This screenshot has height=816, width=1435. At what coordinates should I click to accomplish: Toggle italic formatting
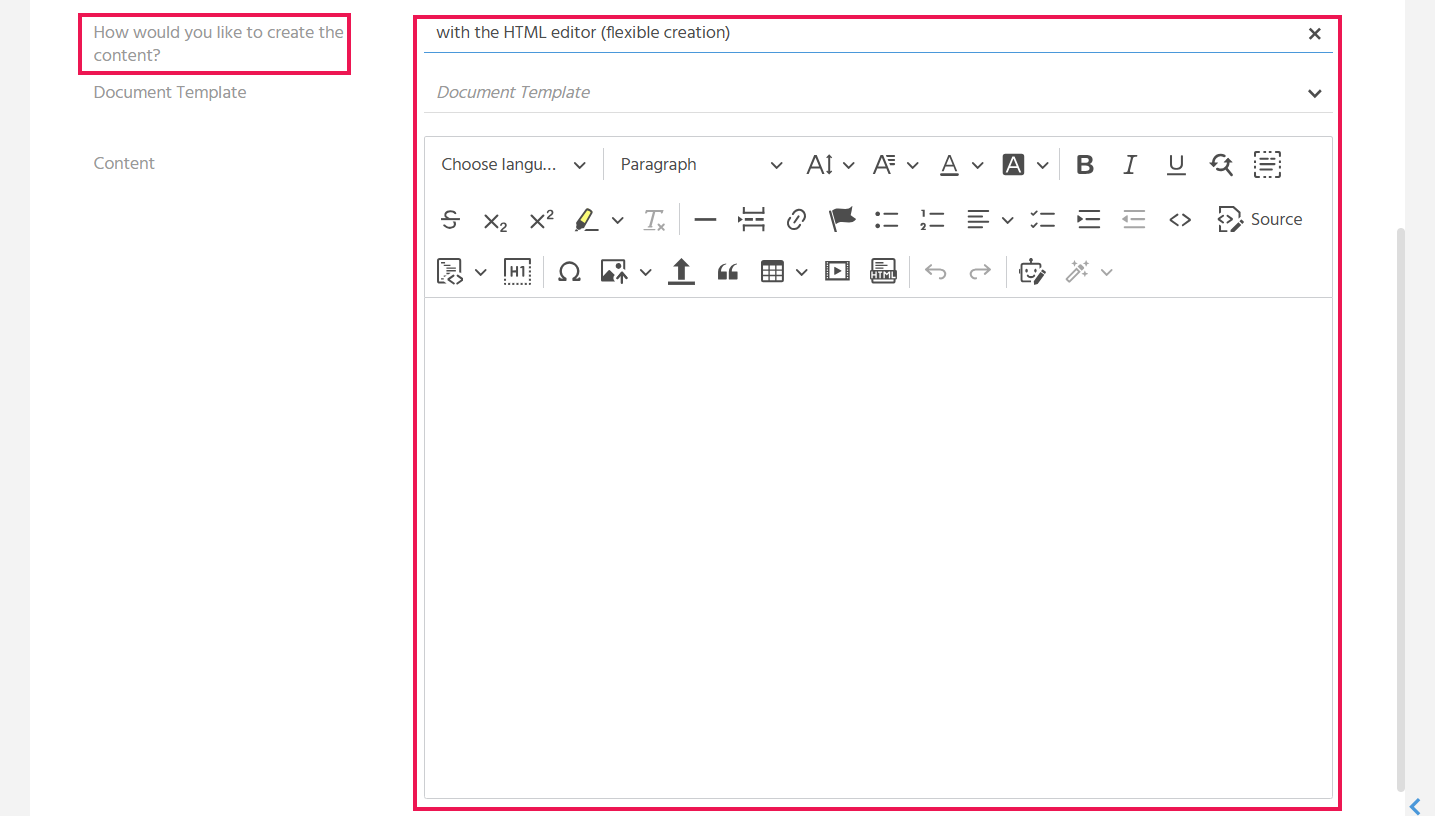tap(1130, 165)
